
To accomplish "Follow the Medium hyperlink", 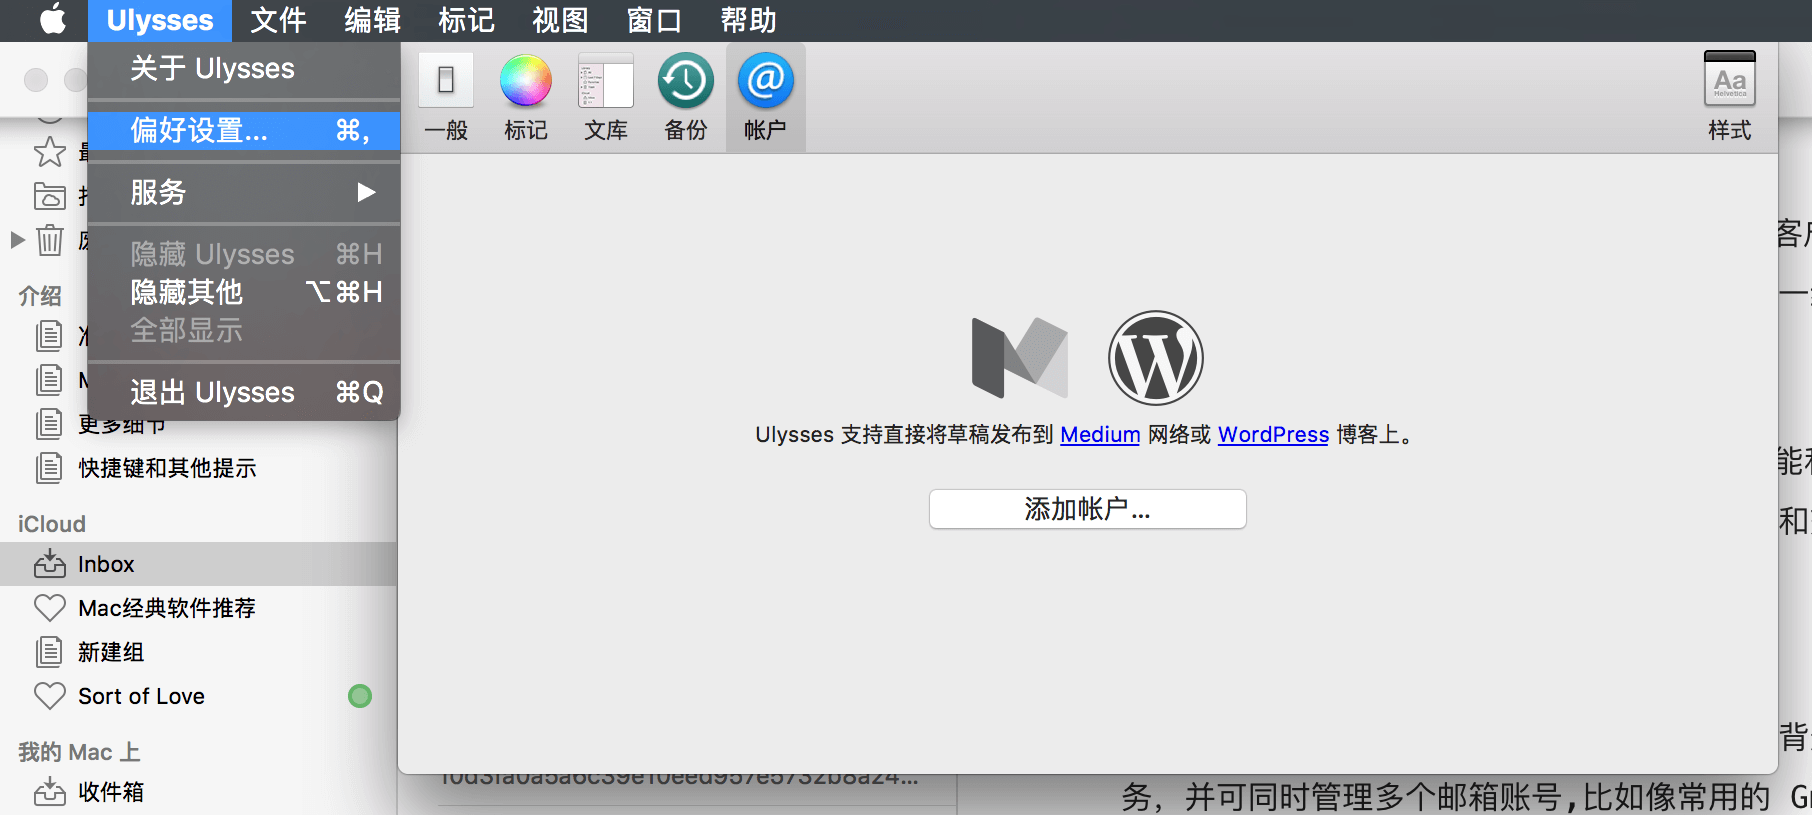I will pyautogui.click(x=1100, y=435).
